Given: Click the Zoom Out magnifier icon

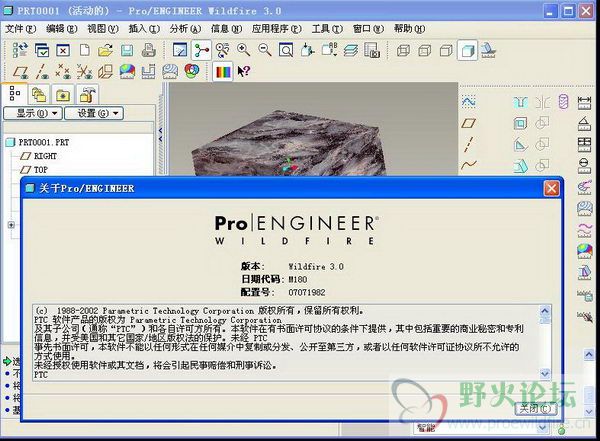Looking at the screenshot, I should (x=265, y=50).
